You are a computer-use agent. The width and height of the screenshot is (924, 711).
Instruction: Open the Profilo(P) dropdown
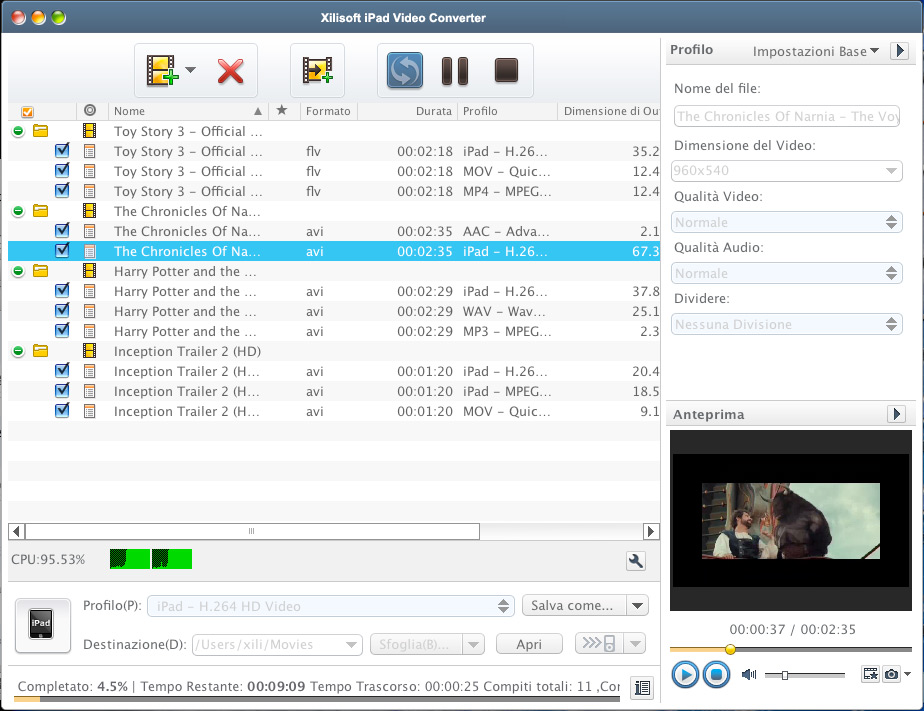pyautogui.click(x=330, y=606)
